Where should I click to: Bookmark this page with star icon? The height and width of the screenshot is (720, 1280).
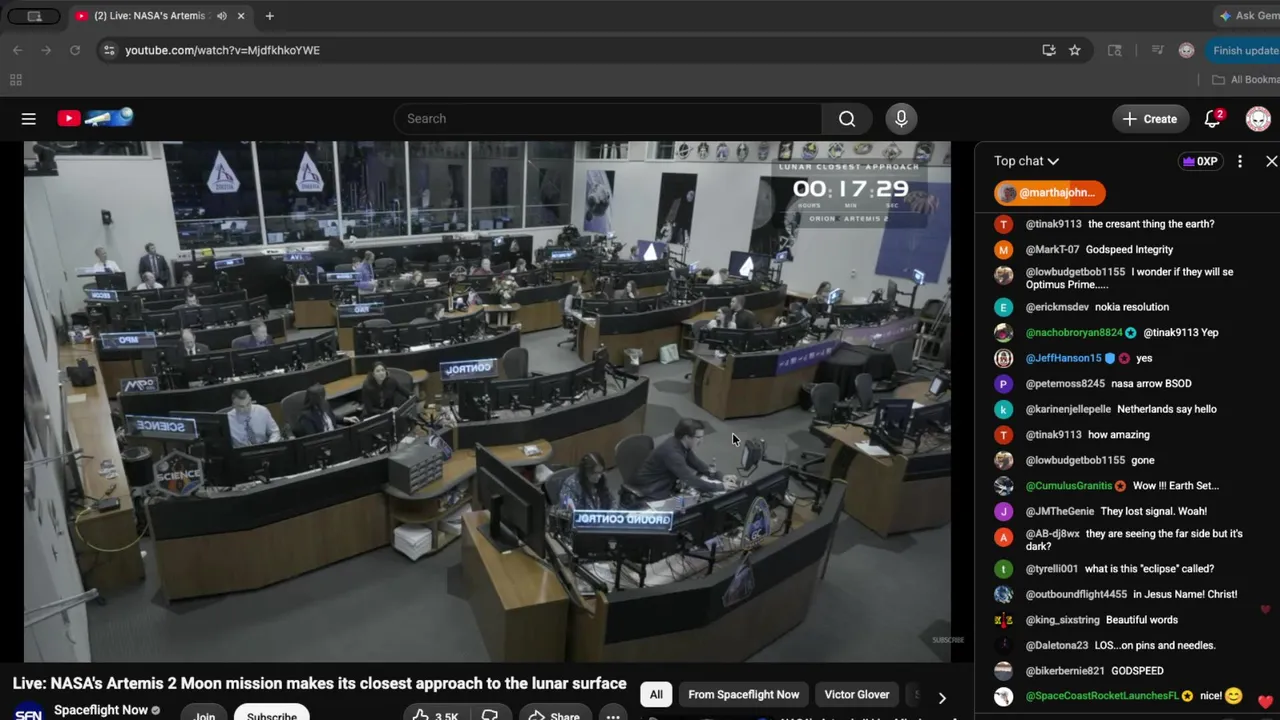(1075, 50)
